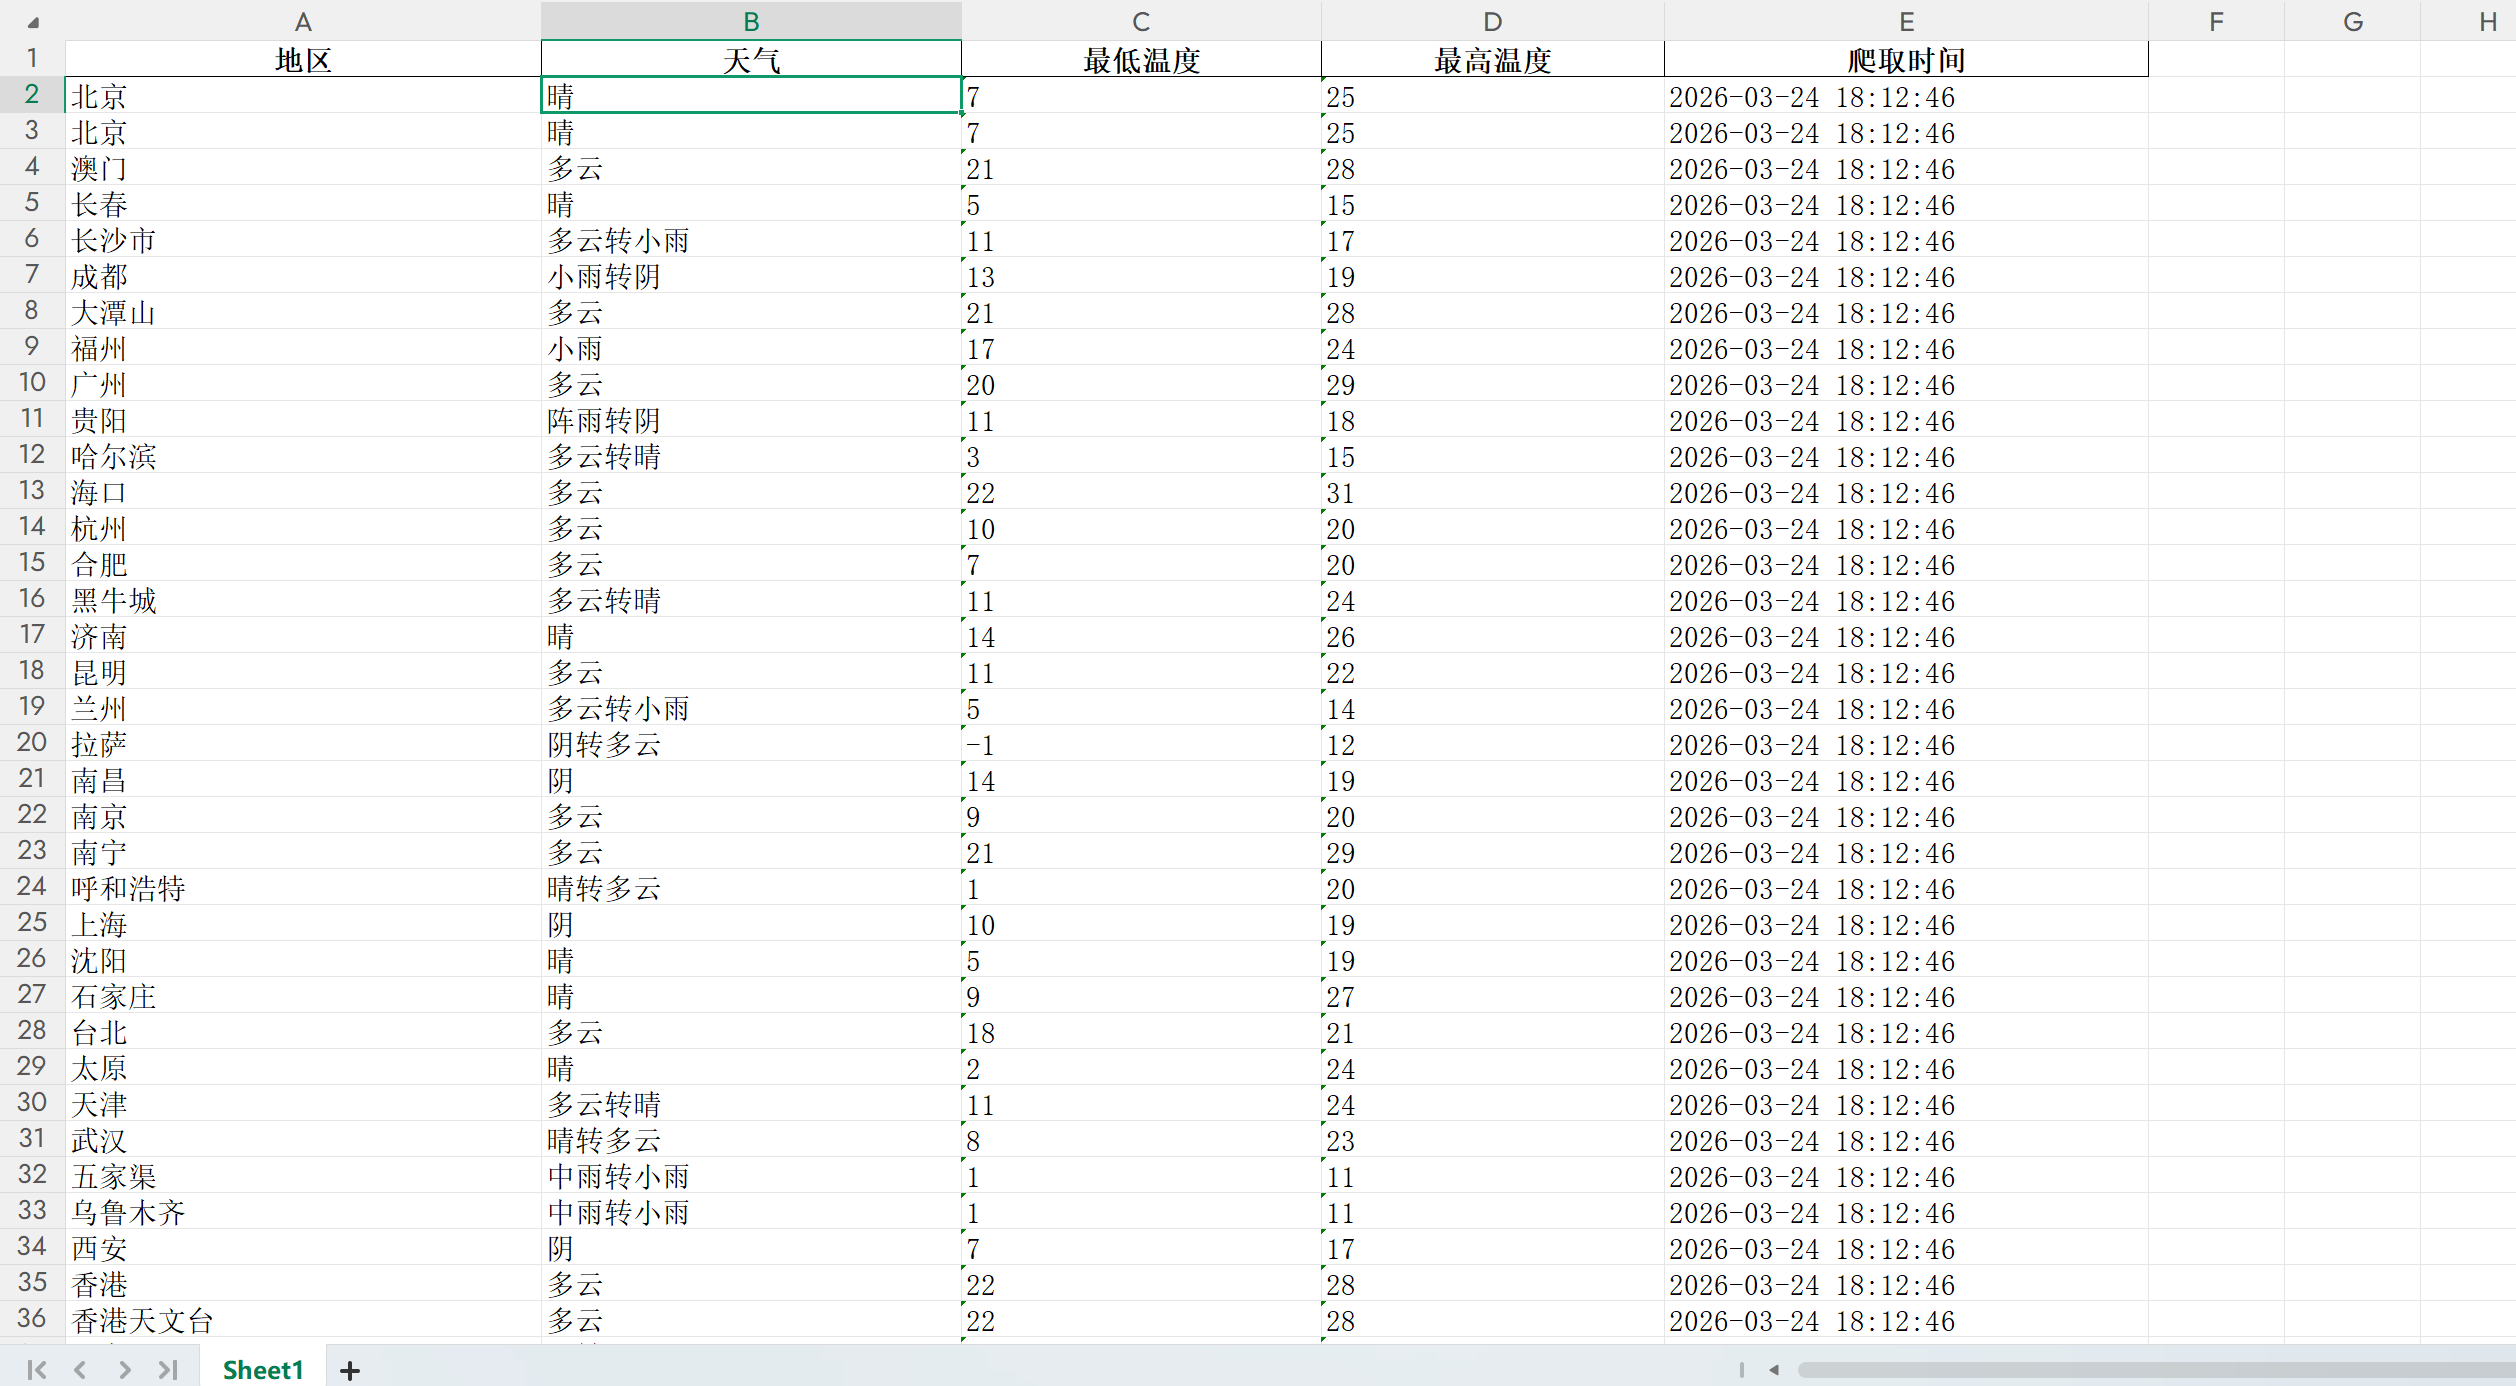Select row 20 header
This screenshot has width=2516, height=1386.
click(32, 743)
